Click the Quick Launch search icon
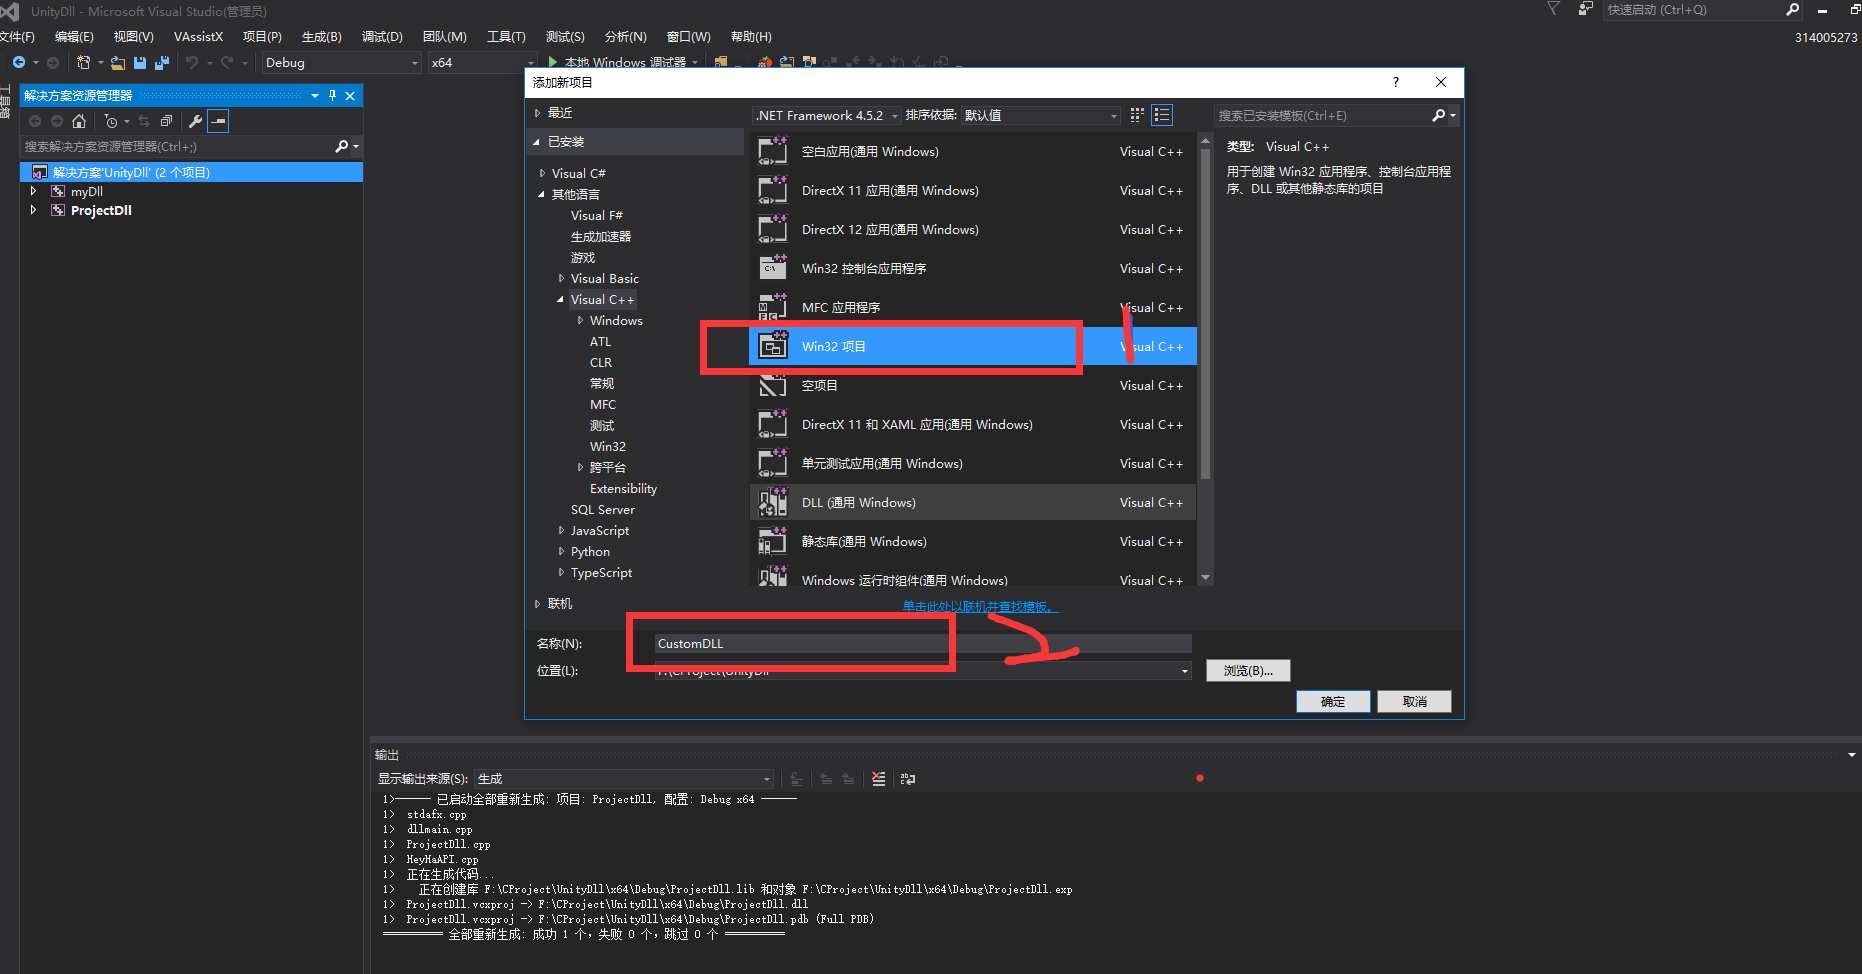Image resolution: width=1862 pixels, height=974 pixels. pos(1793,10)
